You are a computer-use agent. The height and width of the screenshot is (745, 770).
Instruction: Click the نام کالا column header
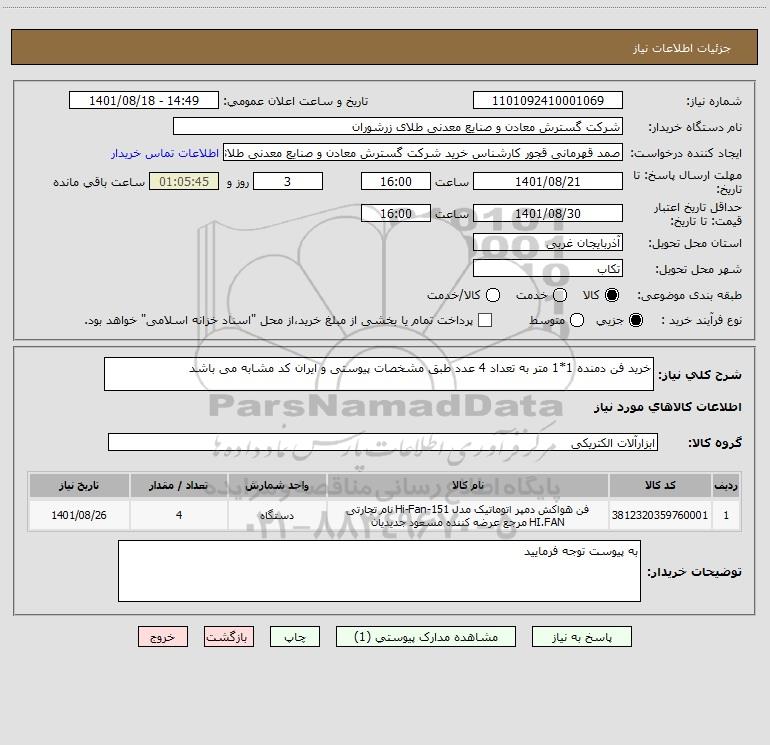[x=468, y=485]
